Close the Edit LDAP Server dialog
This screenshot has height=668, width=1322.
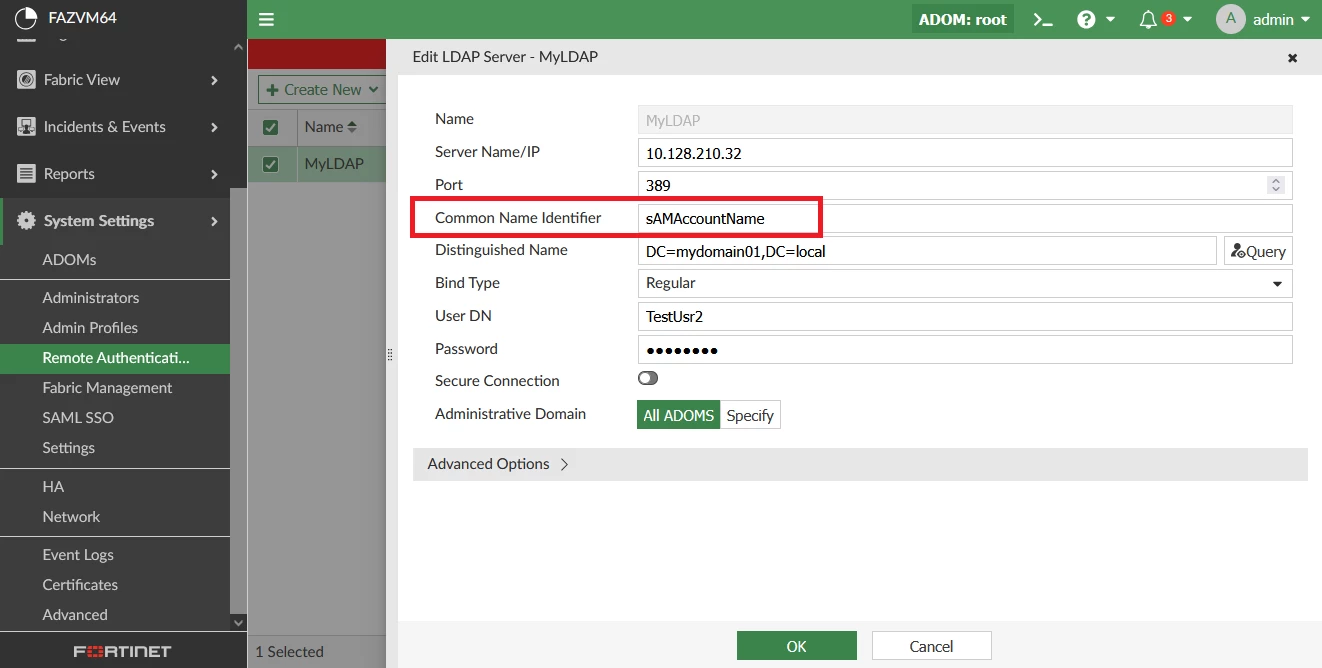click(1292, 58)
